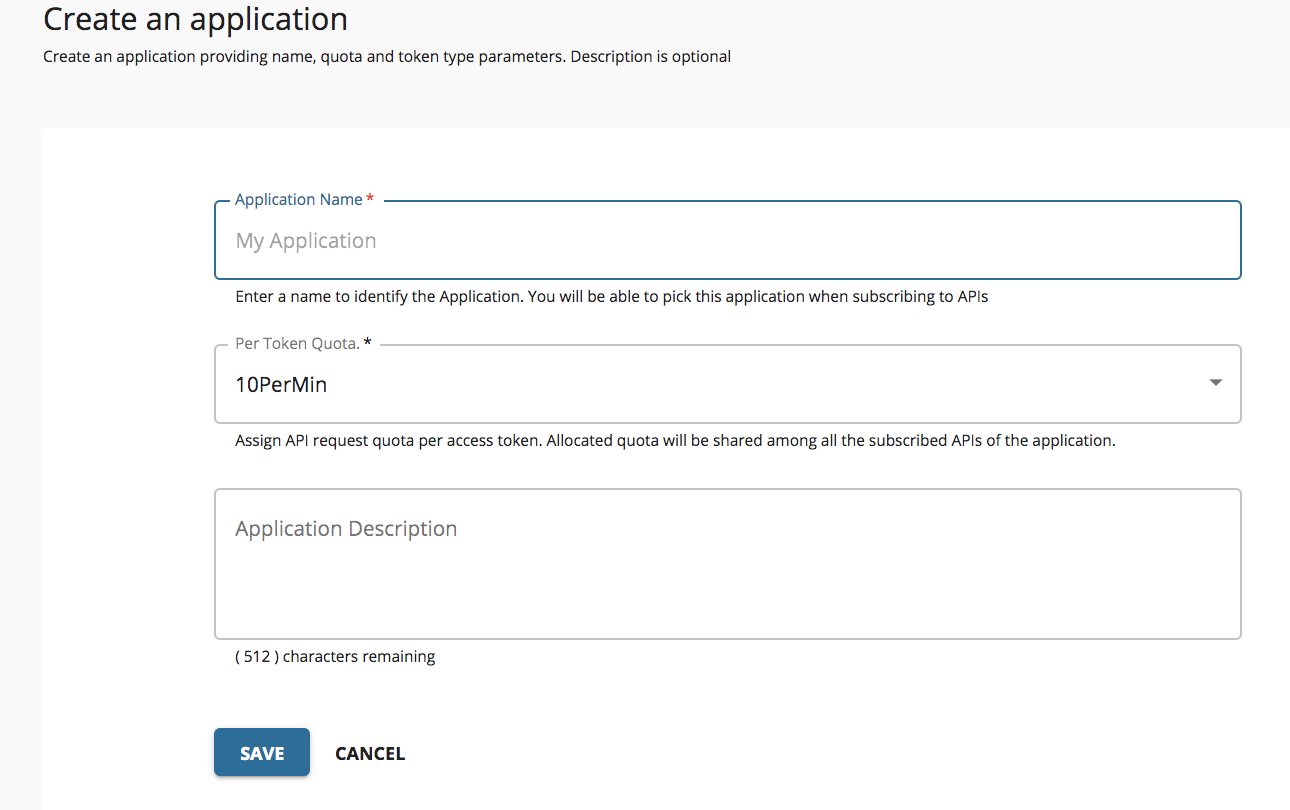
Task: Click the Create an application heading
Action: point(195,19)
